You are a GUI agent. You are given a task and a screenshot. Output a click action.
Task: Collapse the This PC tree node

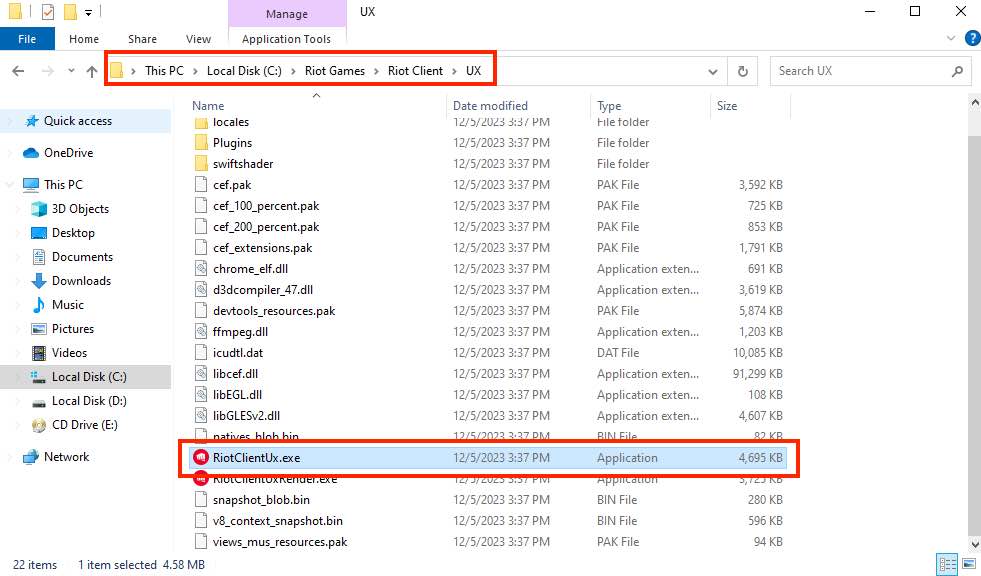click(9, 184)
